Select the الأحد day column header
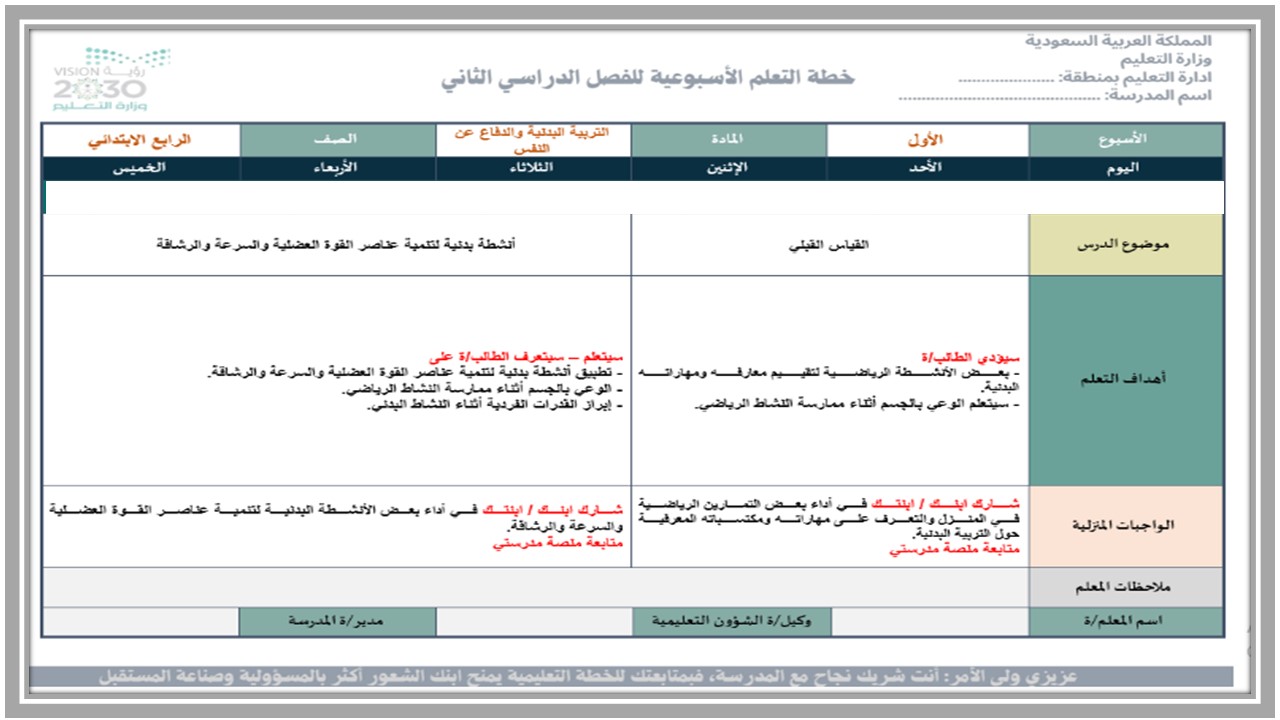1280x720 pixels. click(x=925, y=168)
